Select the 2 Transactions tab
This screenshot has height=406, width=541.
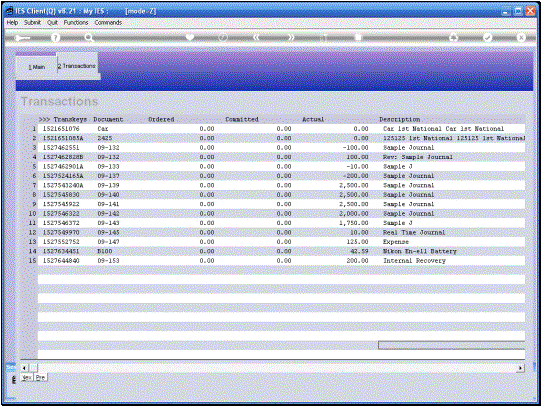(77, 66)
